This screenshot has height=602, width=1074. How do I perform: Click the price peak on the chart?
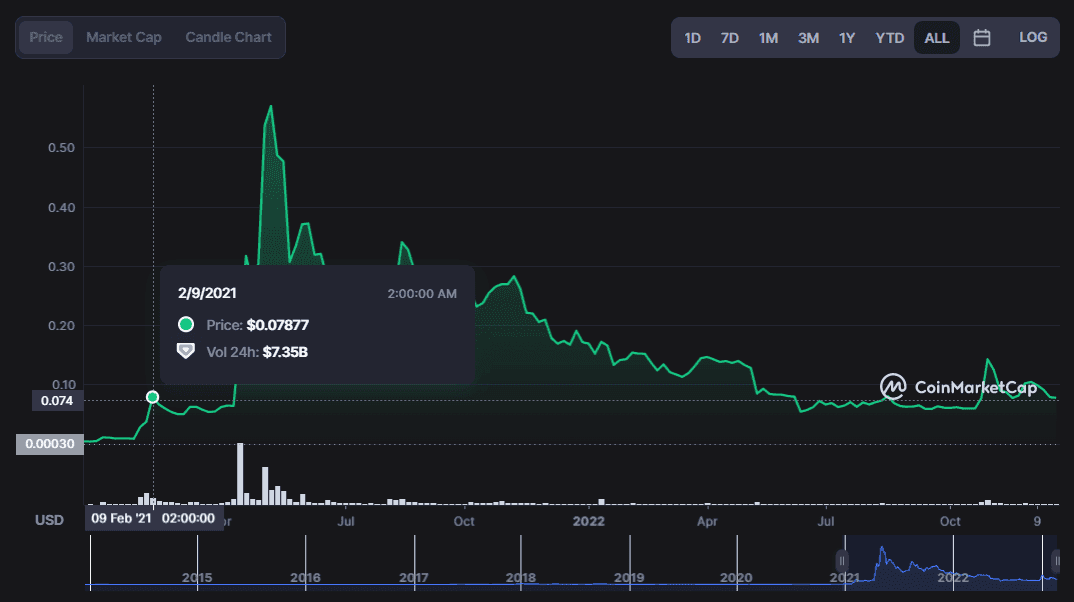coord(270,106)
